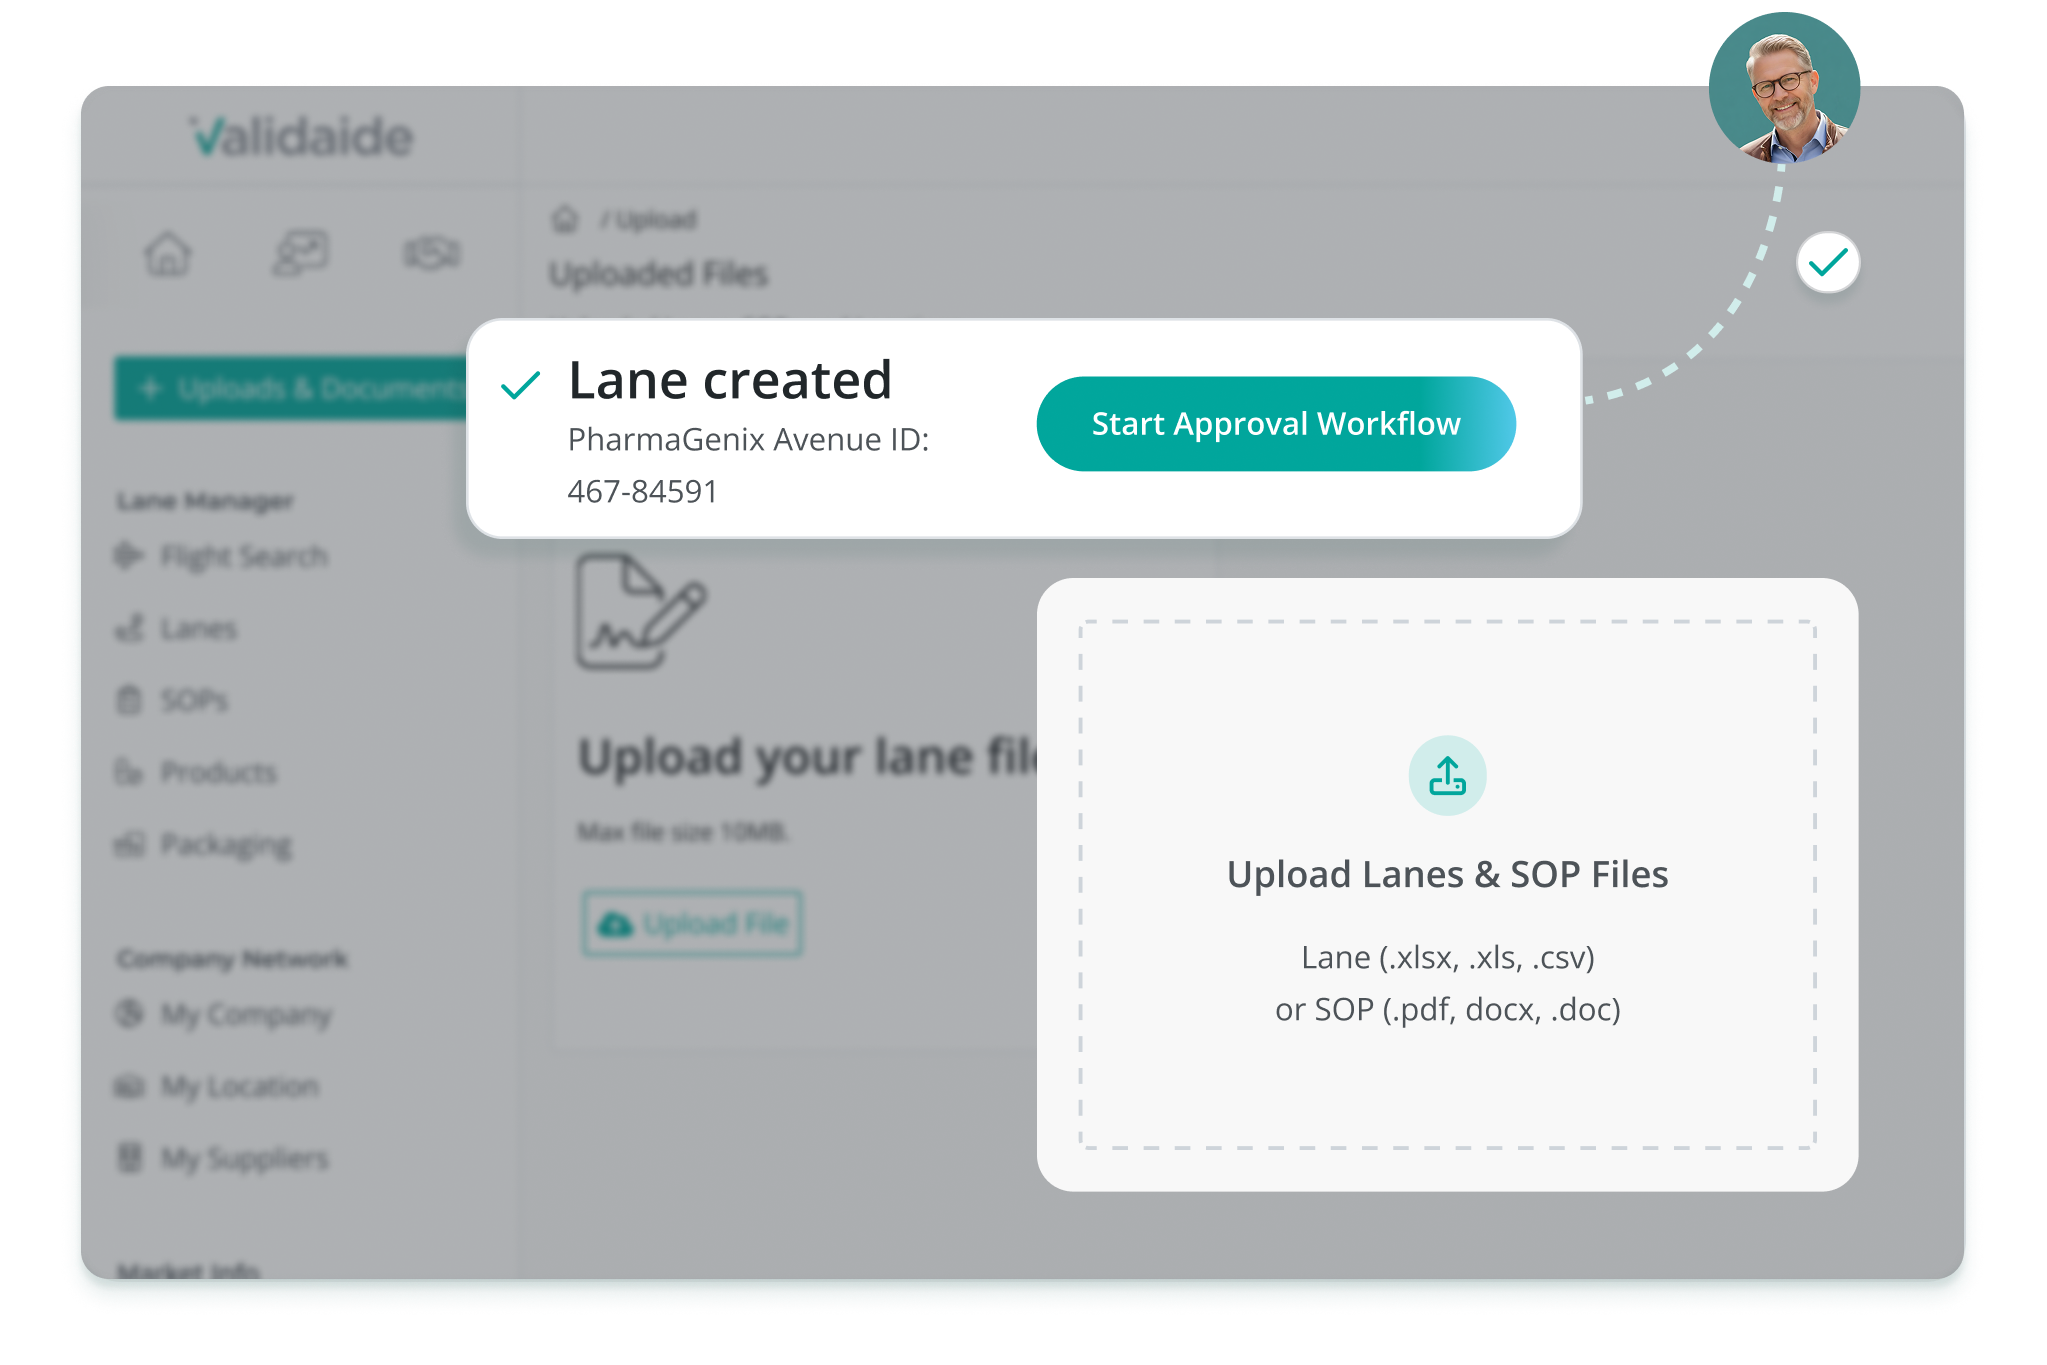
Task: Open My Company page
Action: click(245, 1014)
